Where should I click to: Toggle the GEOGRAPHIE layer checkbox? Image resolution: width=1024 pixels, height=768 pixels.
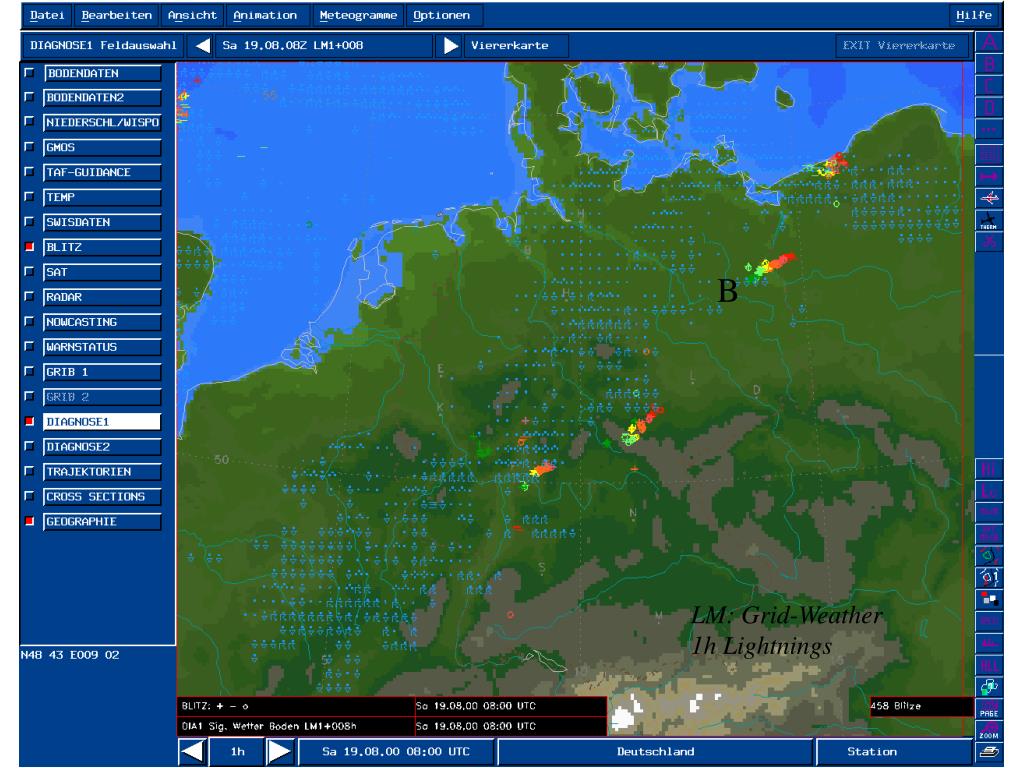click(x=30, y=522)
